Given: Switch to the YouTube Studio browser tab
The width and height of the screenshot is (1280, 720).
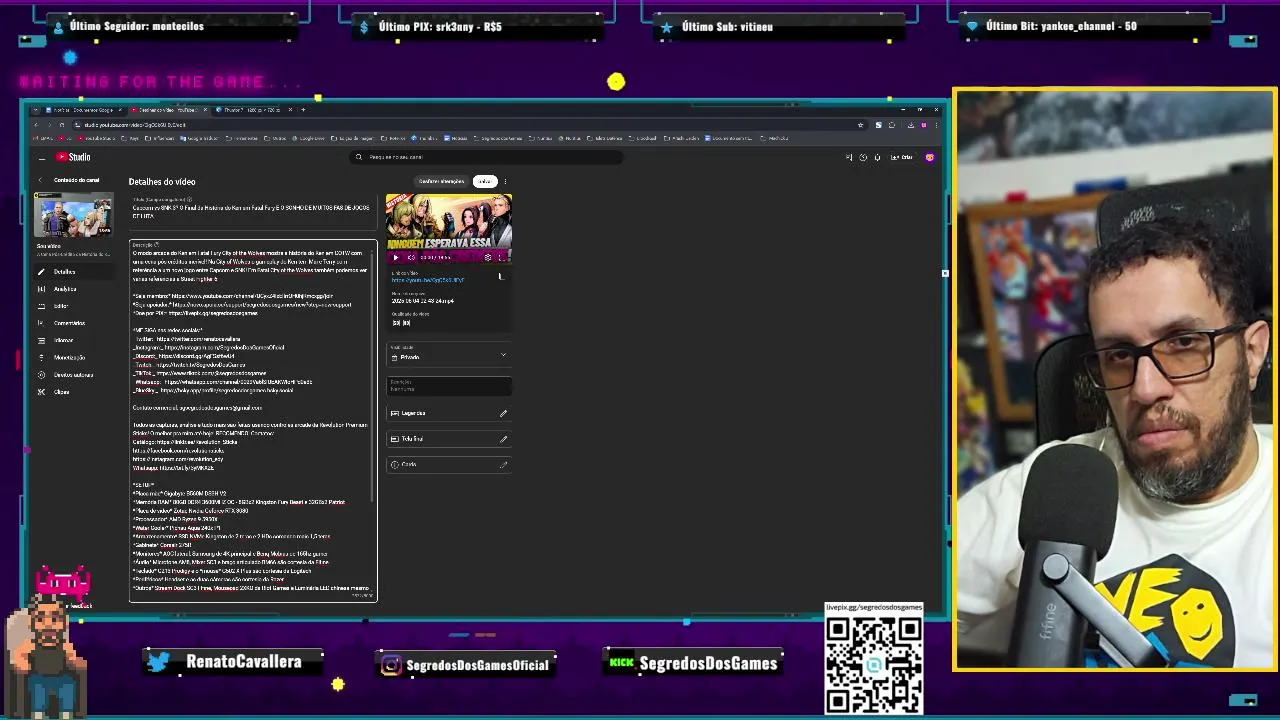Looking at the screenshot, I should coord(168,110).
